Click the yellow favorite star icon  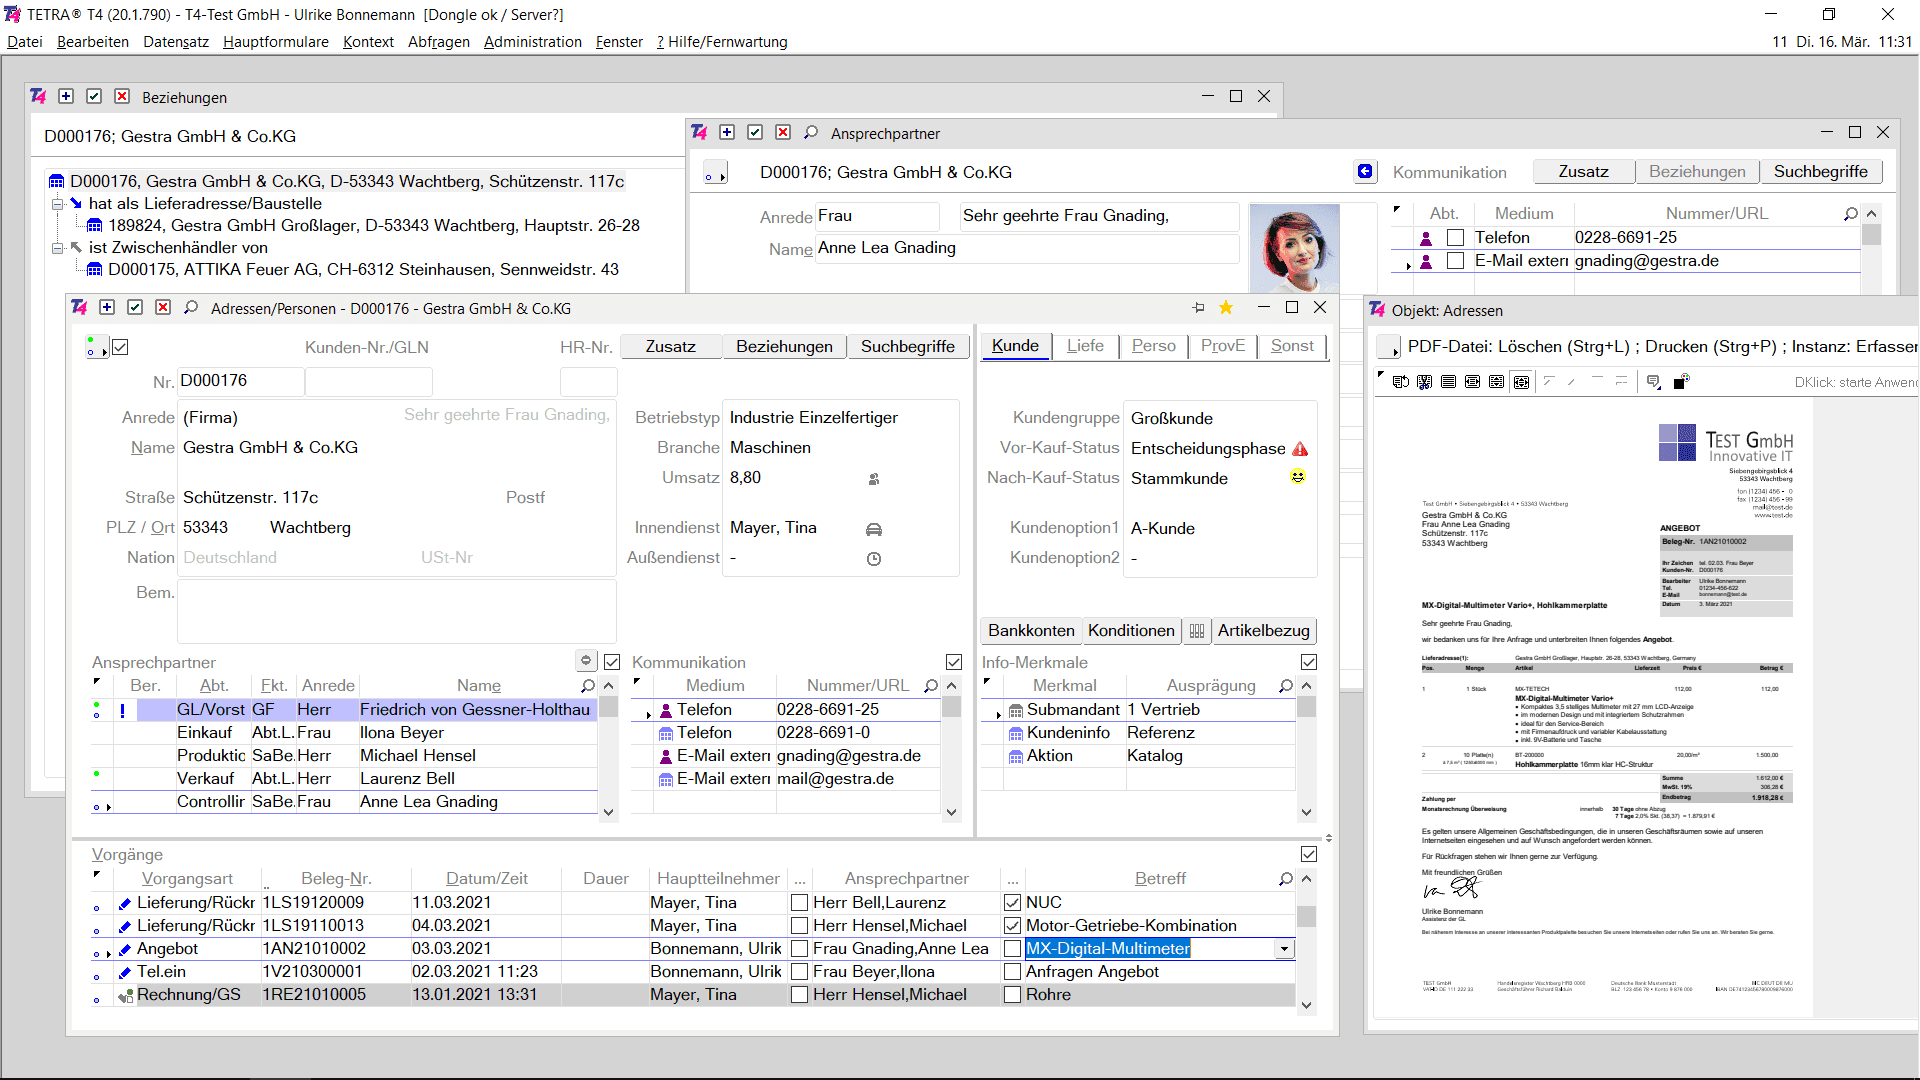[x=1226, y=308]
